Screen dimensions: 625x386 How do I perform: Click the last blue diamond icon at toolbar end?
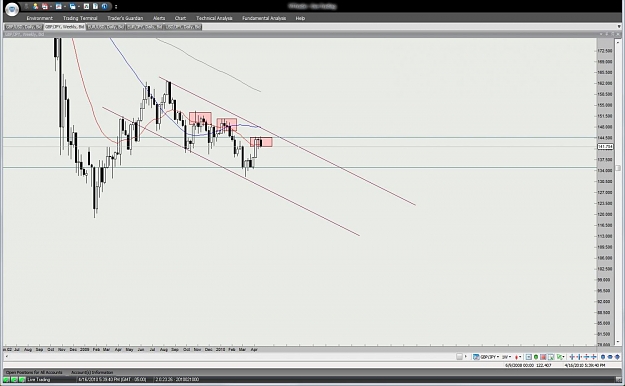pos(617,357)
